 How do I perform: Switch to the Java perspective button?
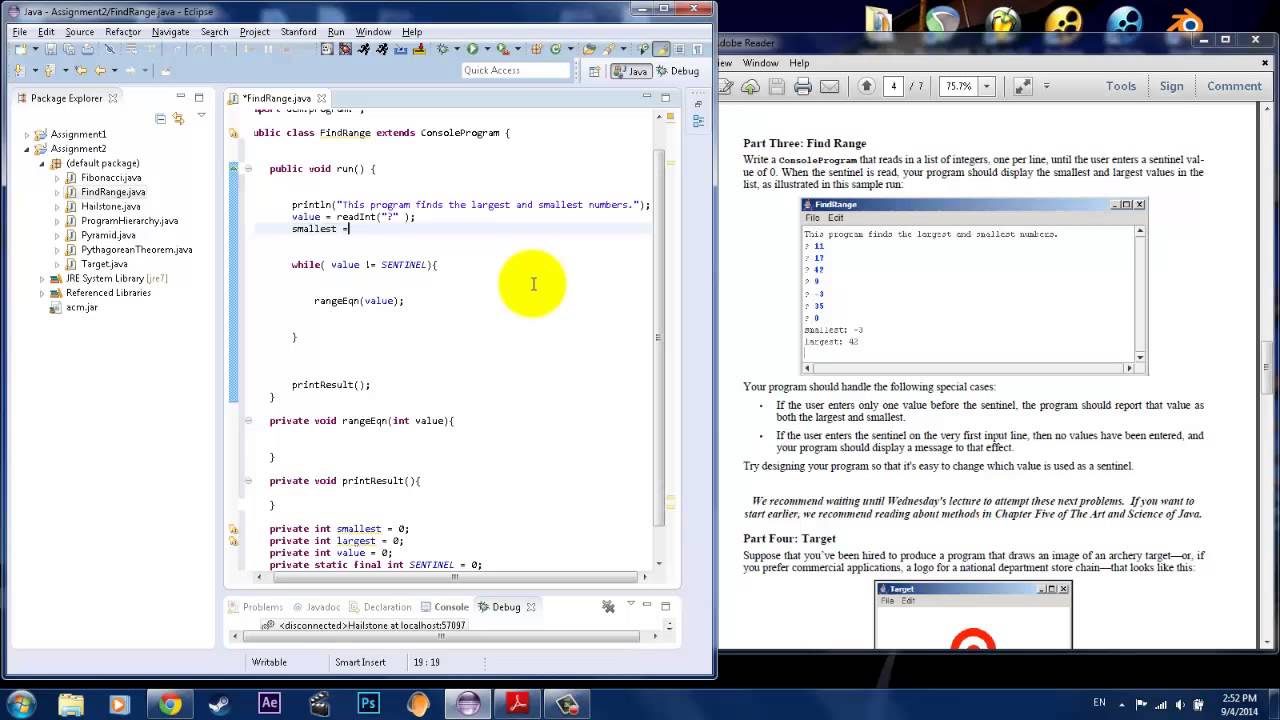click(x=632, y=71)
